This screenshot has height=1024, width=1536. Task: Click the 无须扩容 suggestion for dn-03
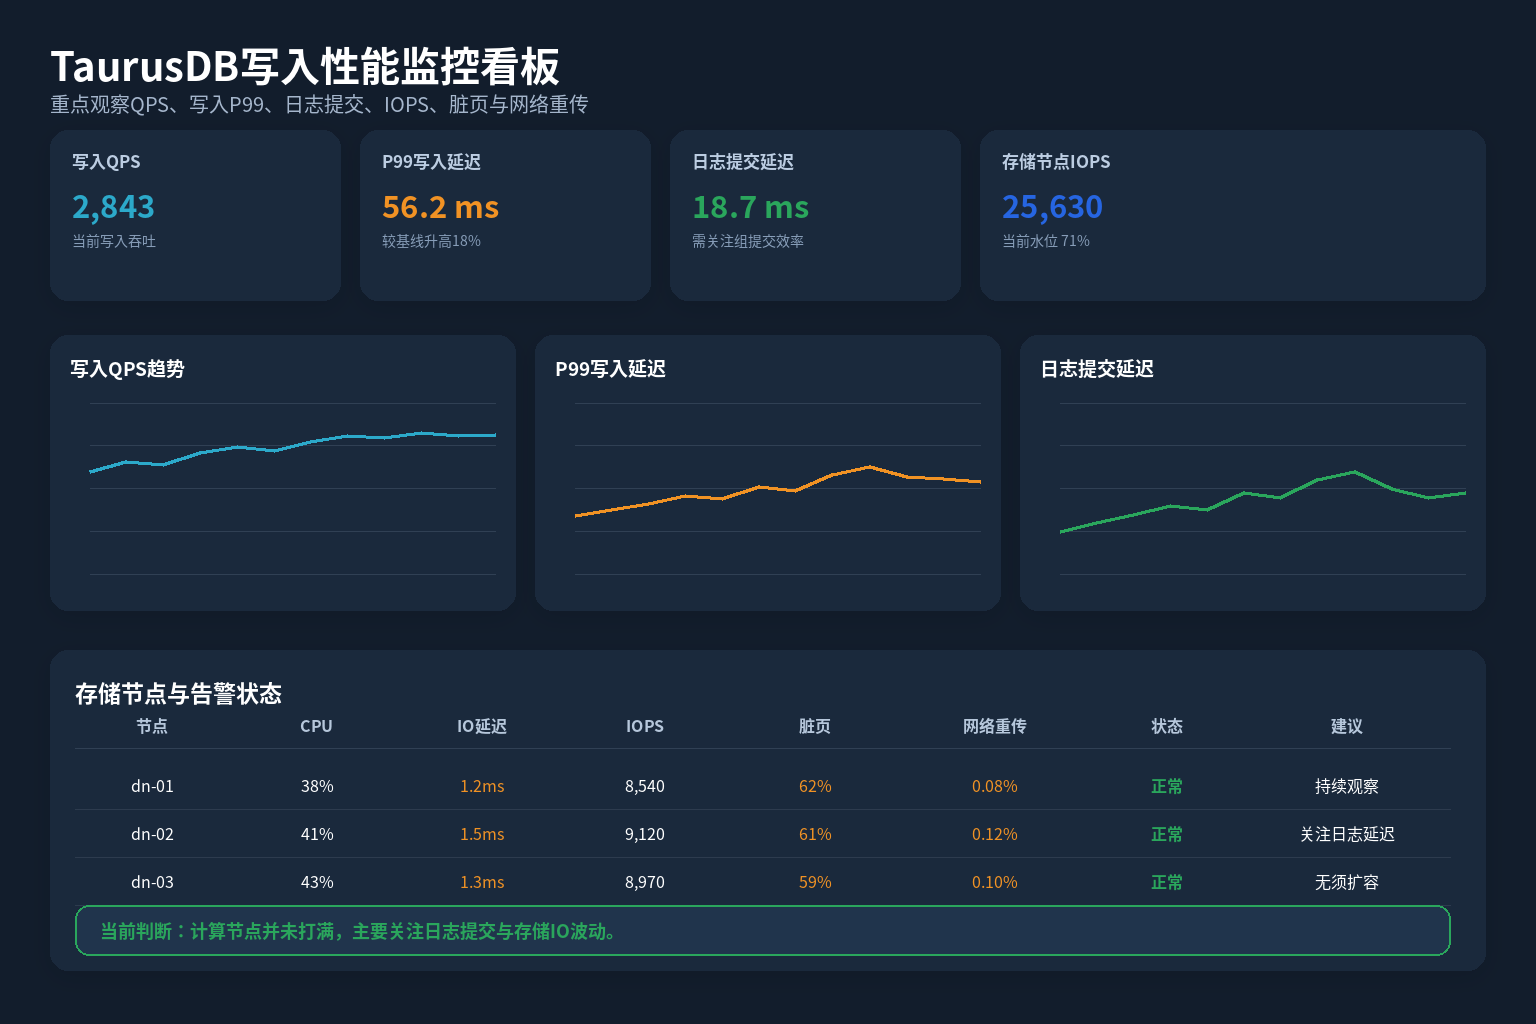(1347, 882)
